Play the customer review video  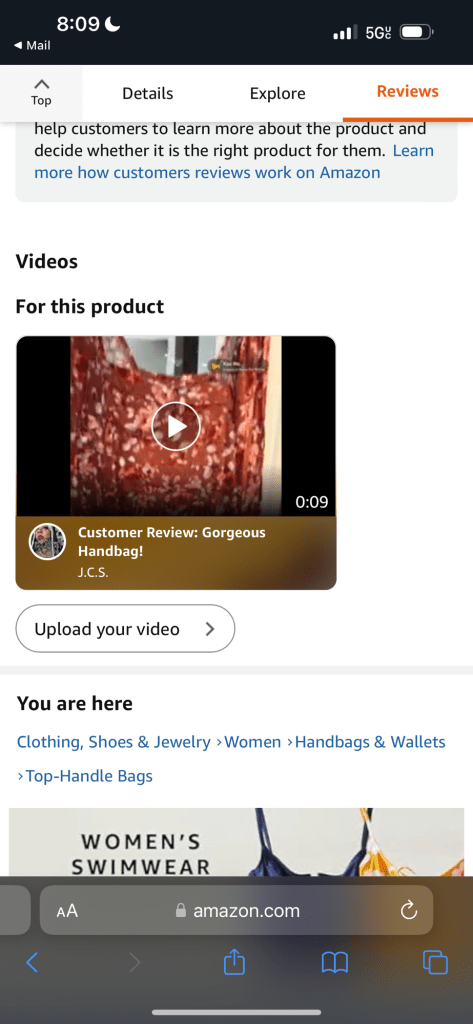click(176, 426)
